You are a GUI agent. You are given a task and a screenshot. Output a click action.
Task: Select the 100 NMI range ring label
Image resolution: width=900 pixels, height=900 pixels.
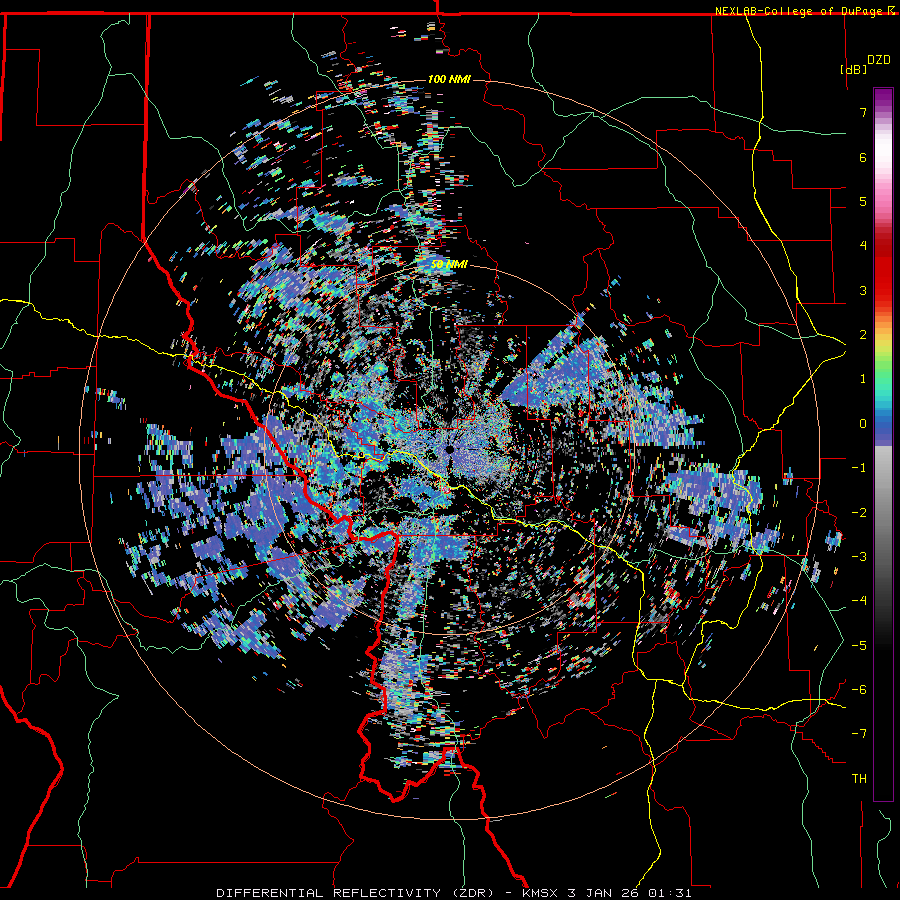point(449,79)
